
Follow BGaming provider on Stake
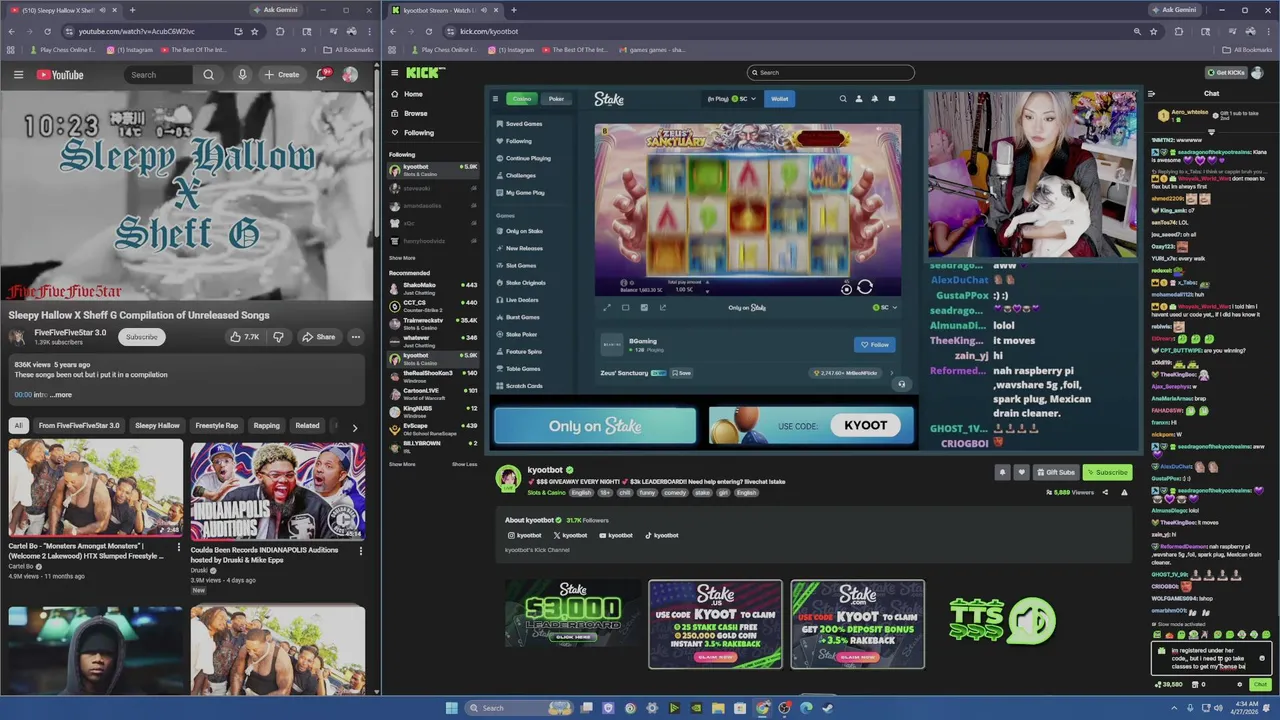(x=875, y=345)
